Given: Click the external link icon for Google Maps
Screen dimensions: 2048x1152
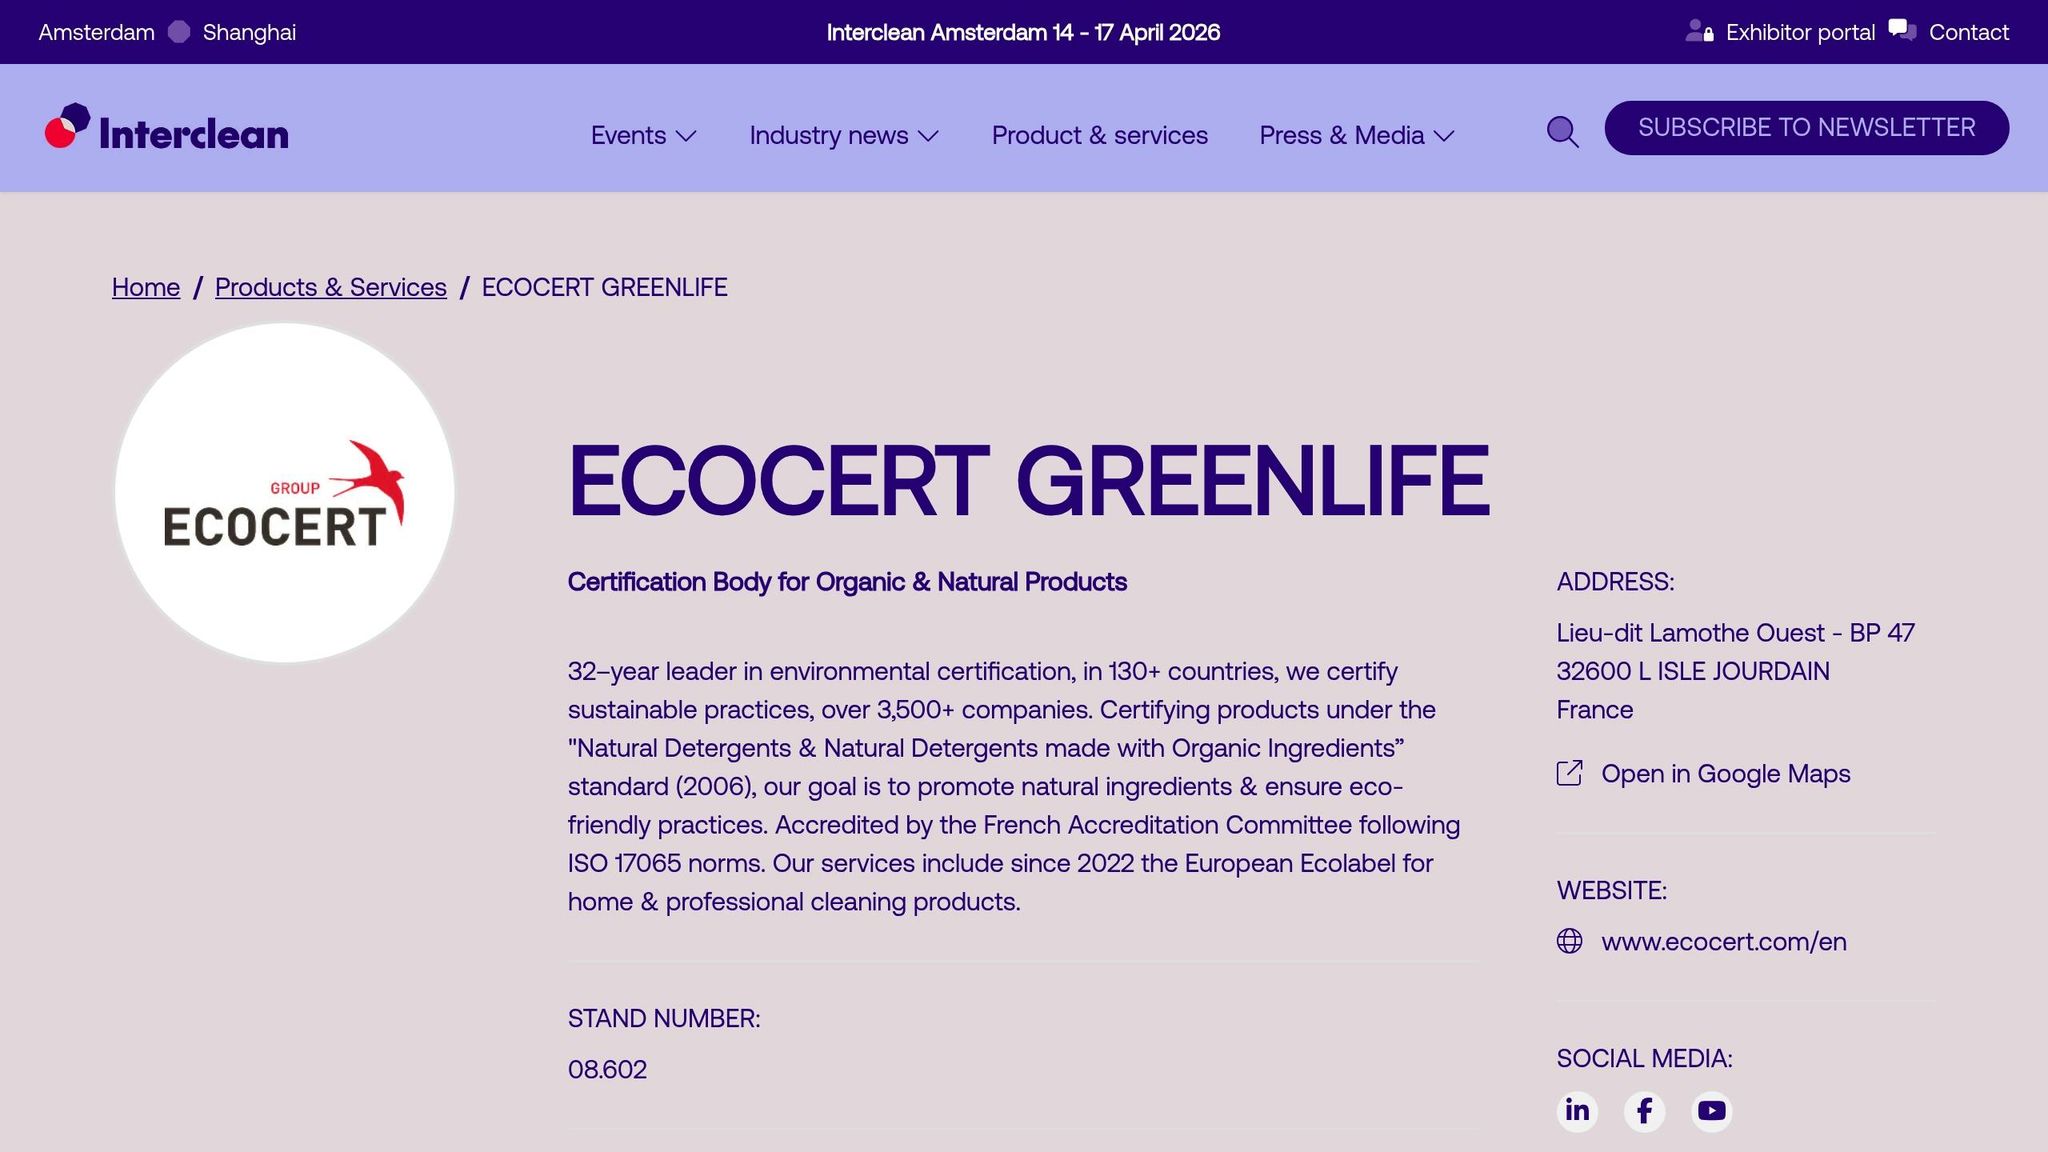Looking at the screenshot, I should point(1569,773).
